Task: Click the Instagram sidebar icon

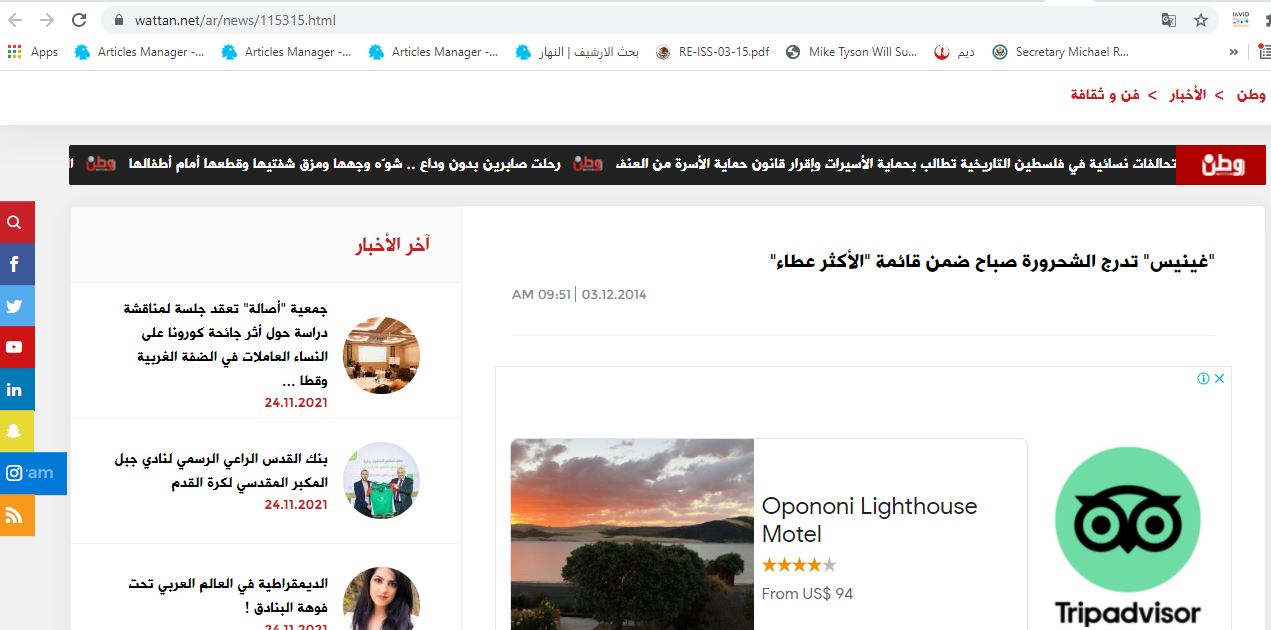Action: pyautogui.click(x=15, y=473)
